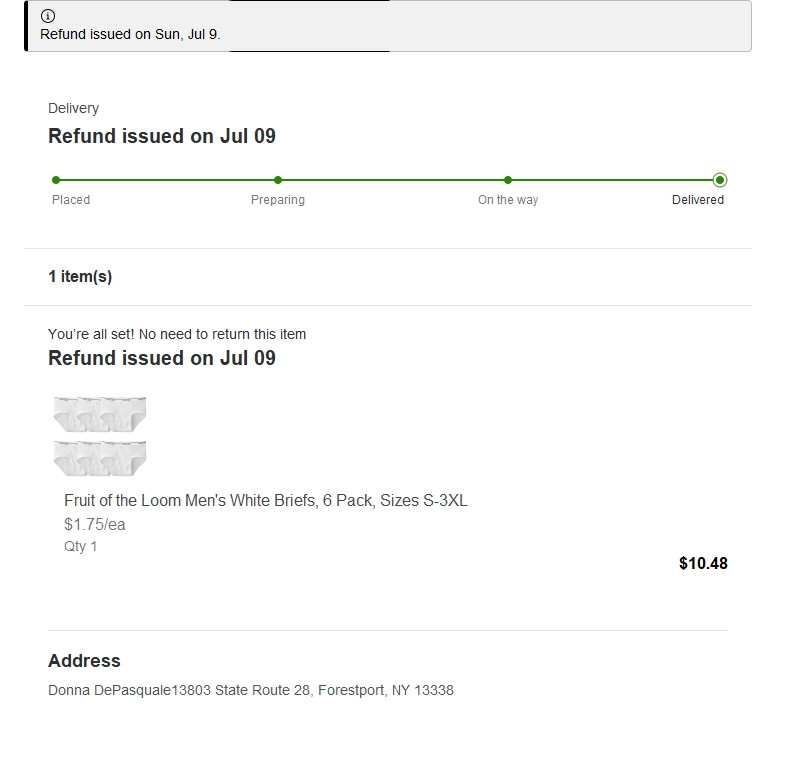Open the white briefs product thumbnail
800x766 pixels.
tap(100, 435)
